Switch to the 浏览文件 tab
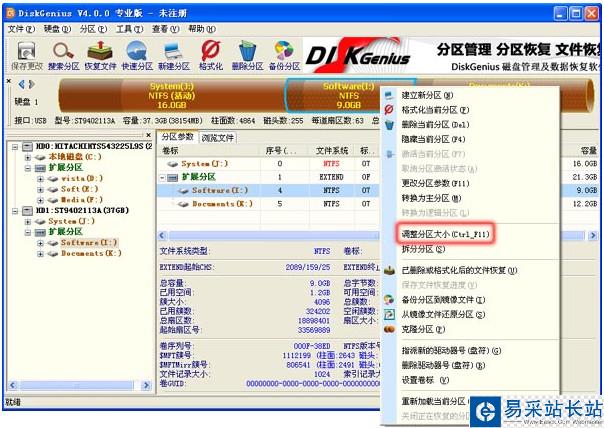The height and width of the screenshot is (428, 604). [x=217, y=138]
